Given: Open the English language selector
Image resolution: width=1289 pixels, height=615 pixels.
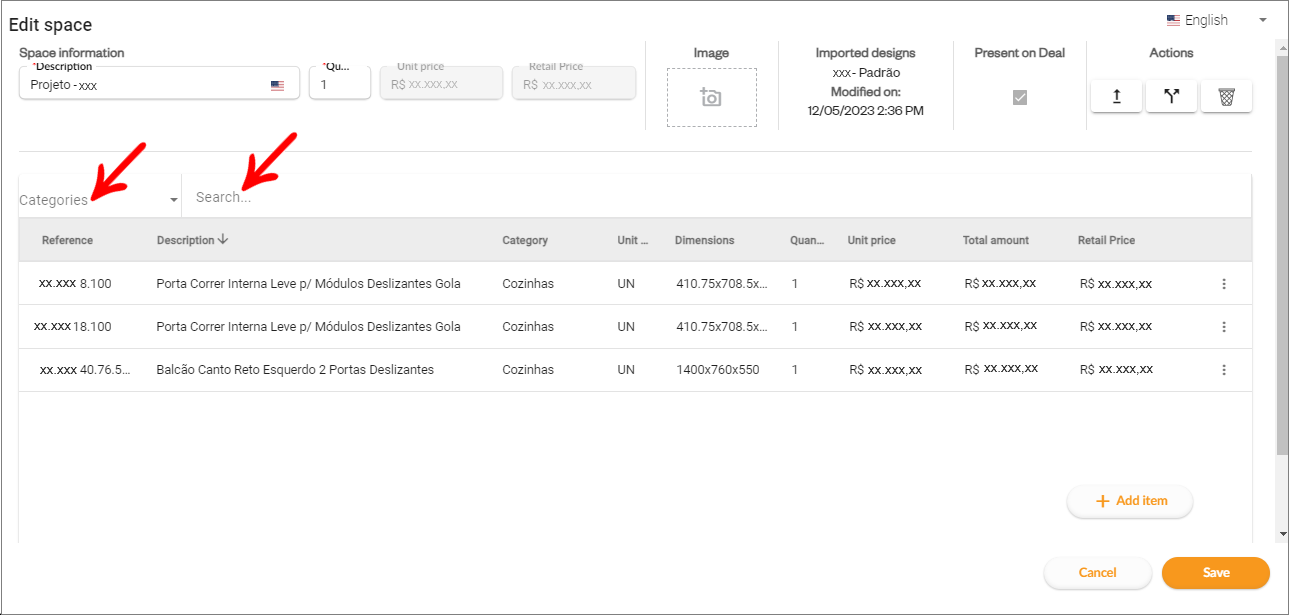Looking at the screenshot, I should (1215, 20).
